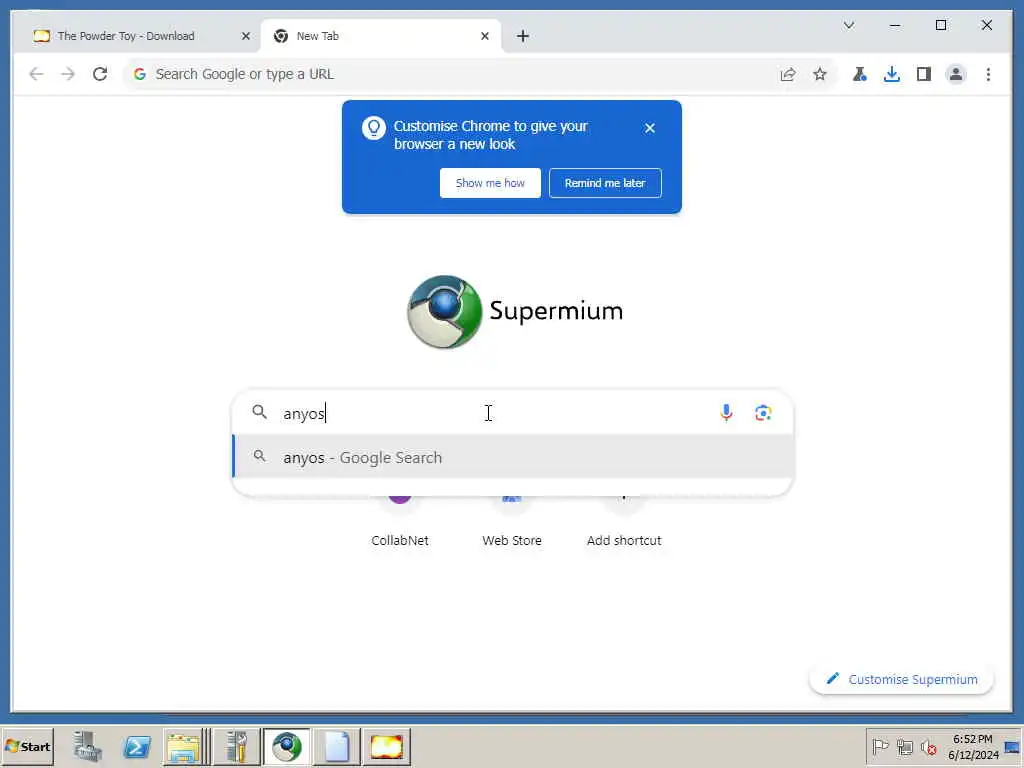Reload the current page
The height and width of the screenshot is (768, 1024).
click(100, 74)
